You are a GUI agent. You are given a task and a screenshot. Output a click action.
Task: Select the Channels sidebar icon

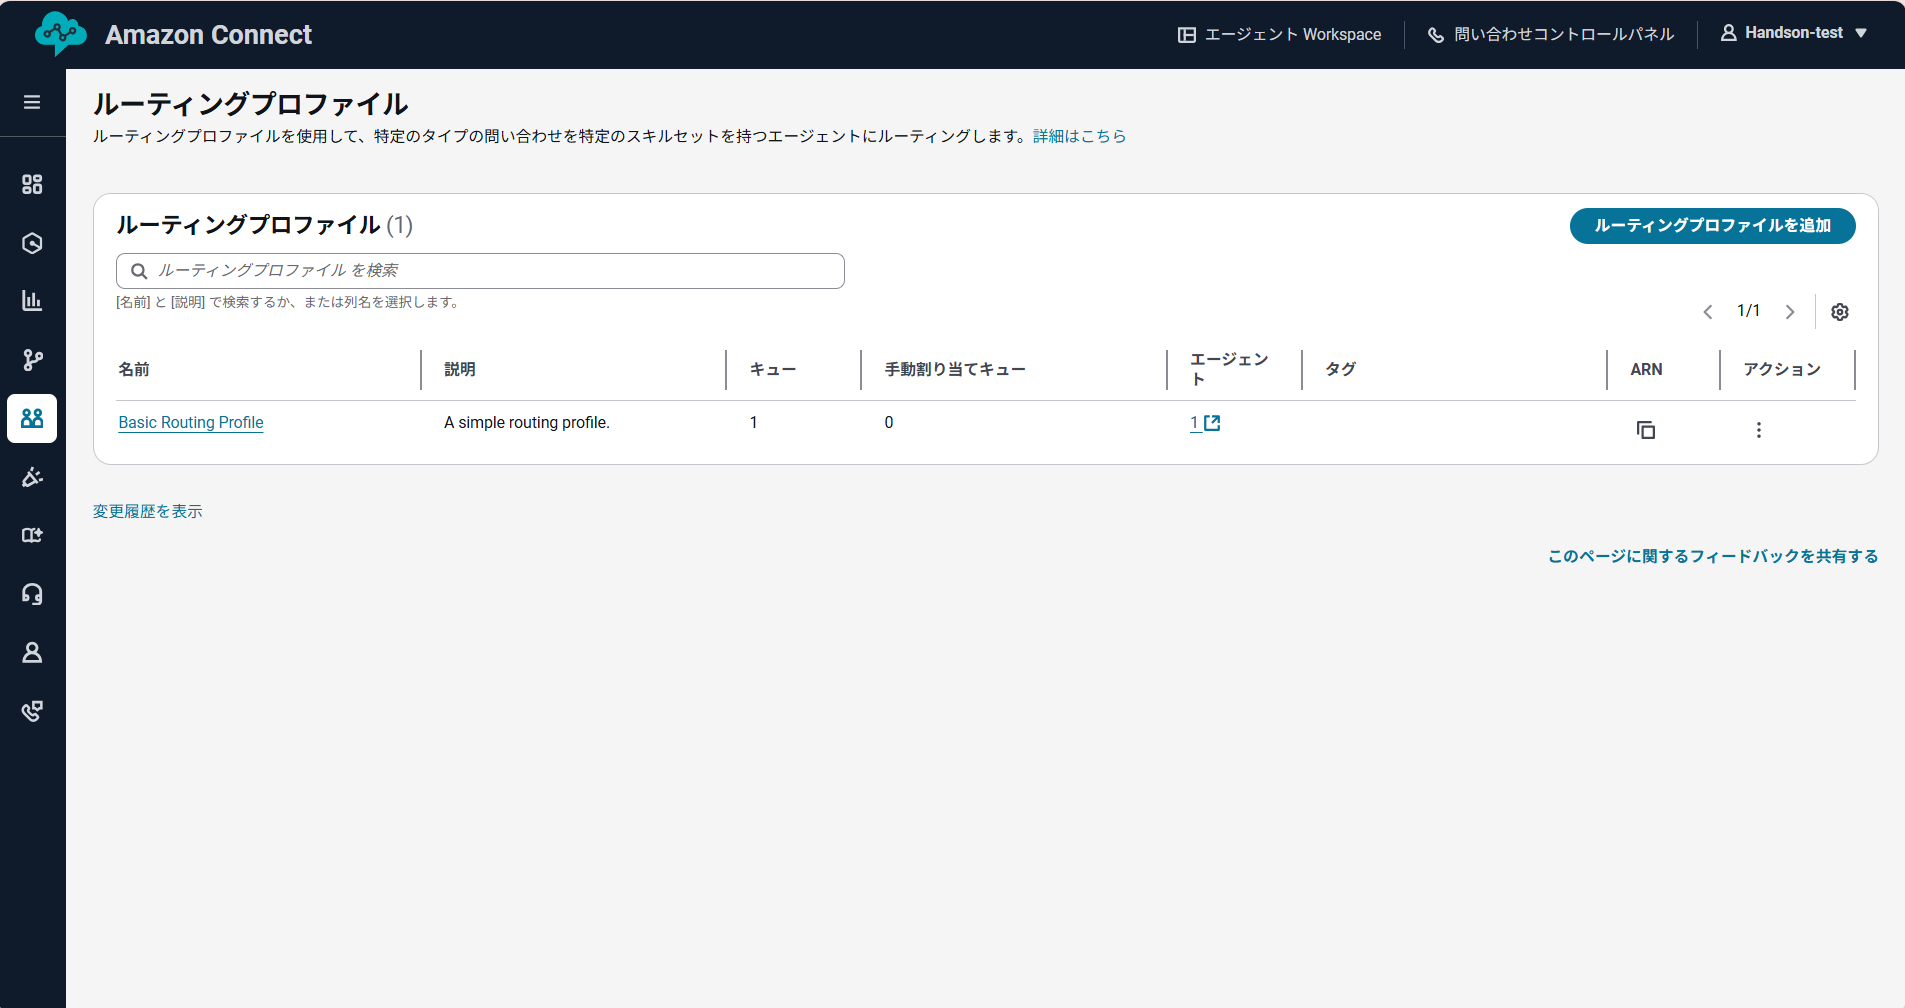click(x=33, y=242)
